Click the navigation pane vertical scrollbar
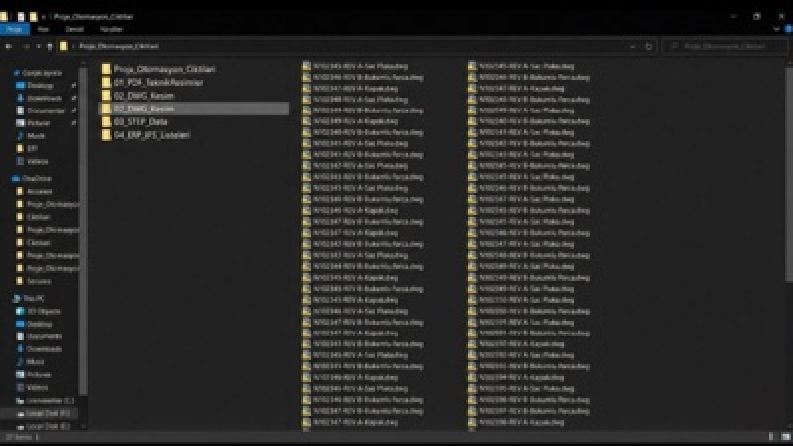This screenshot has width=793, height=446. tap(83, 233)
